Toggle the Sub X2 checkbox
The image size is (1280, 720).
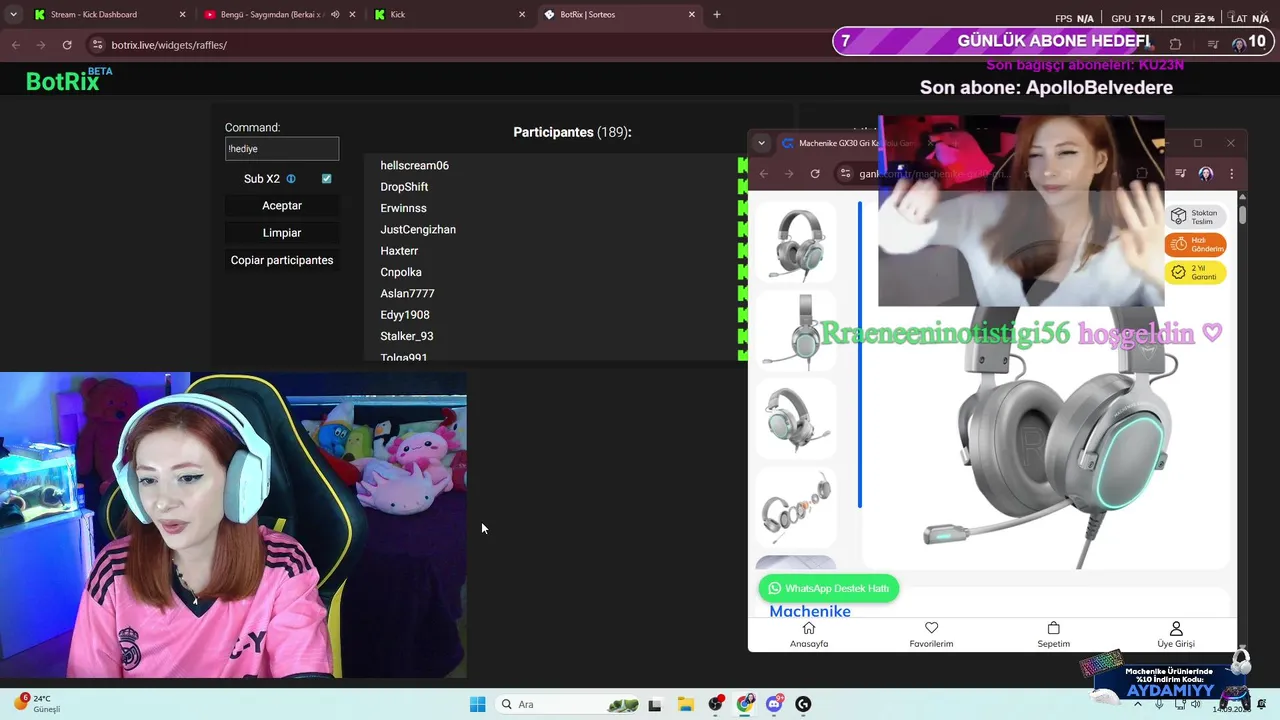click(326, 179)
